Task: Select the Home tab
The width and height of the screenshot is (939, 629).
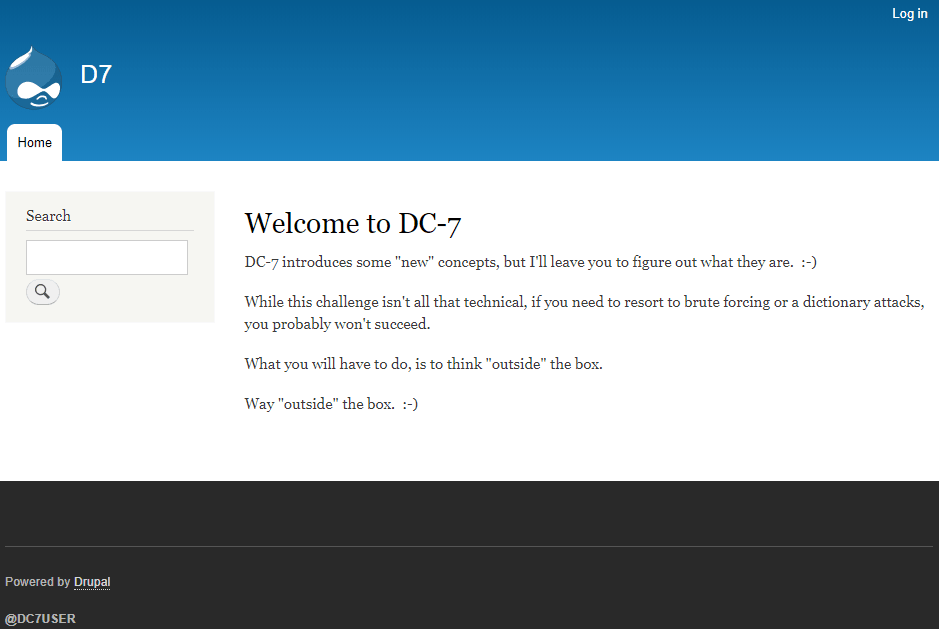Action: coord(34,143)
